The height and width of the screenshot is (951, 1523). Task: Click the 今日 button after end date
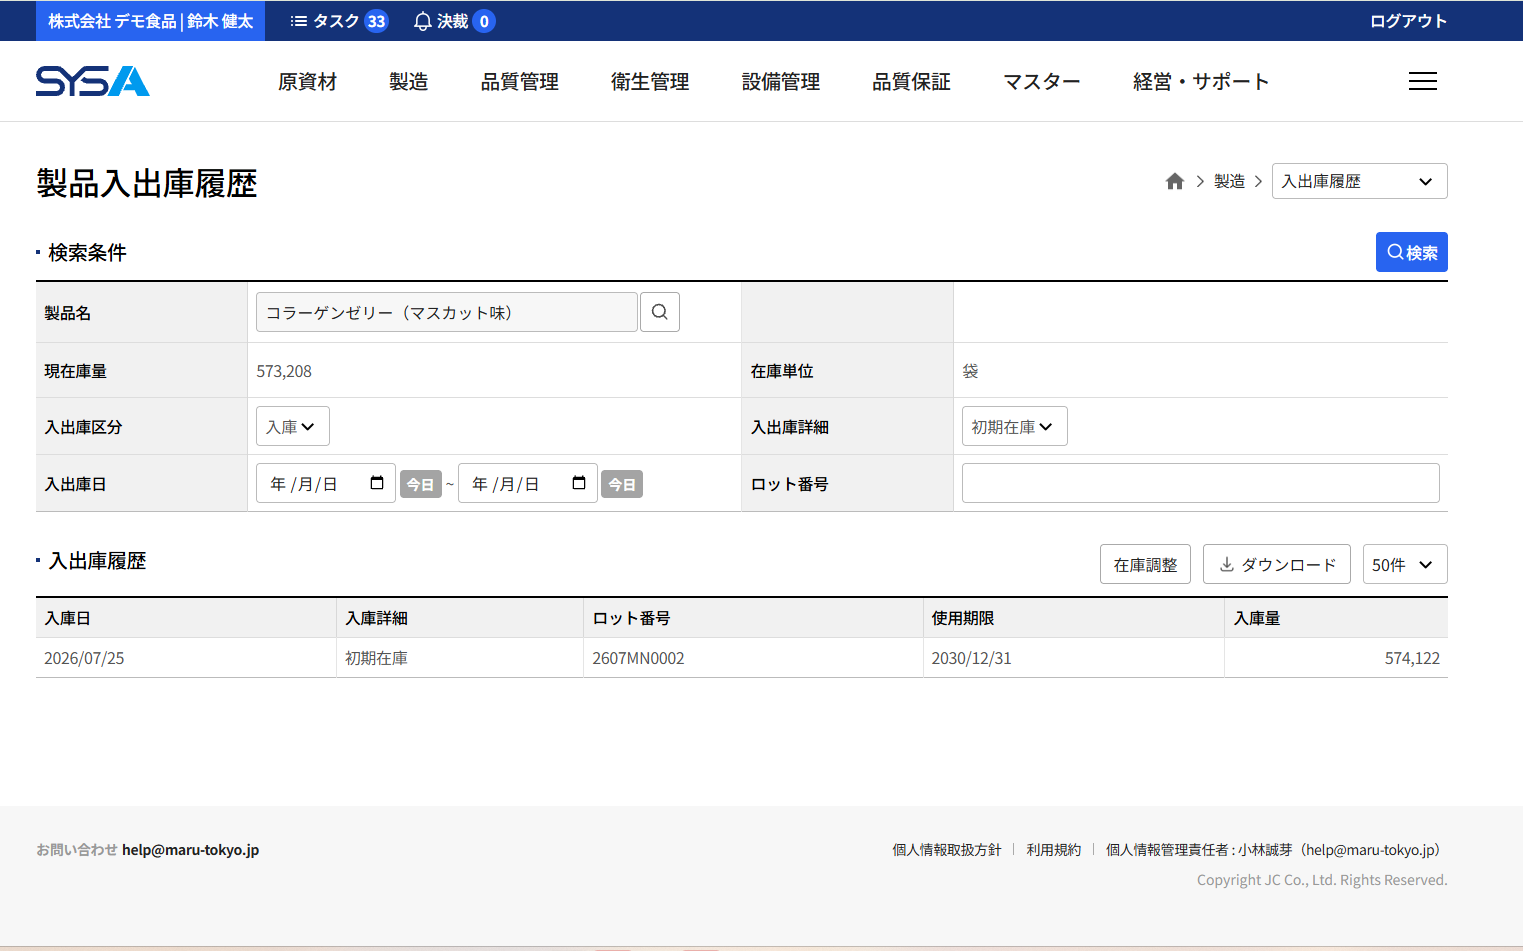tap(622, 484)
